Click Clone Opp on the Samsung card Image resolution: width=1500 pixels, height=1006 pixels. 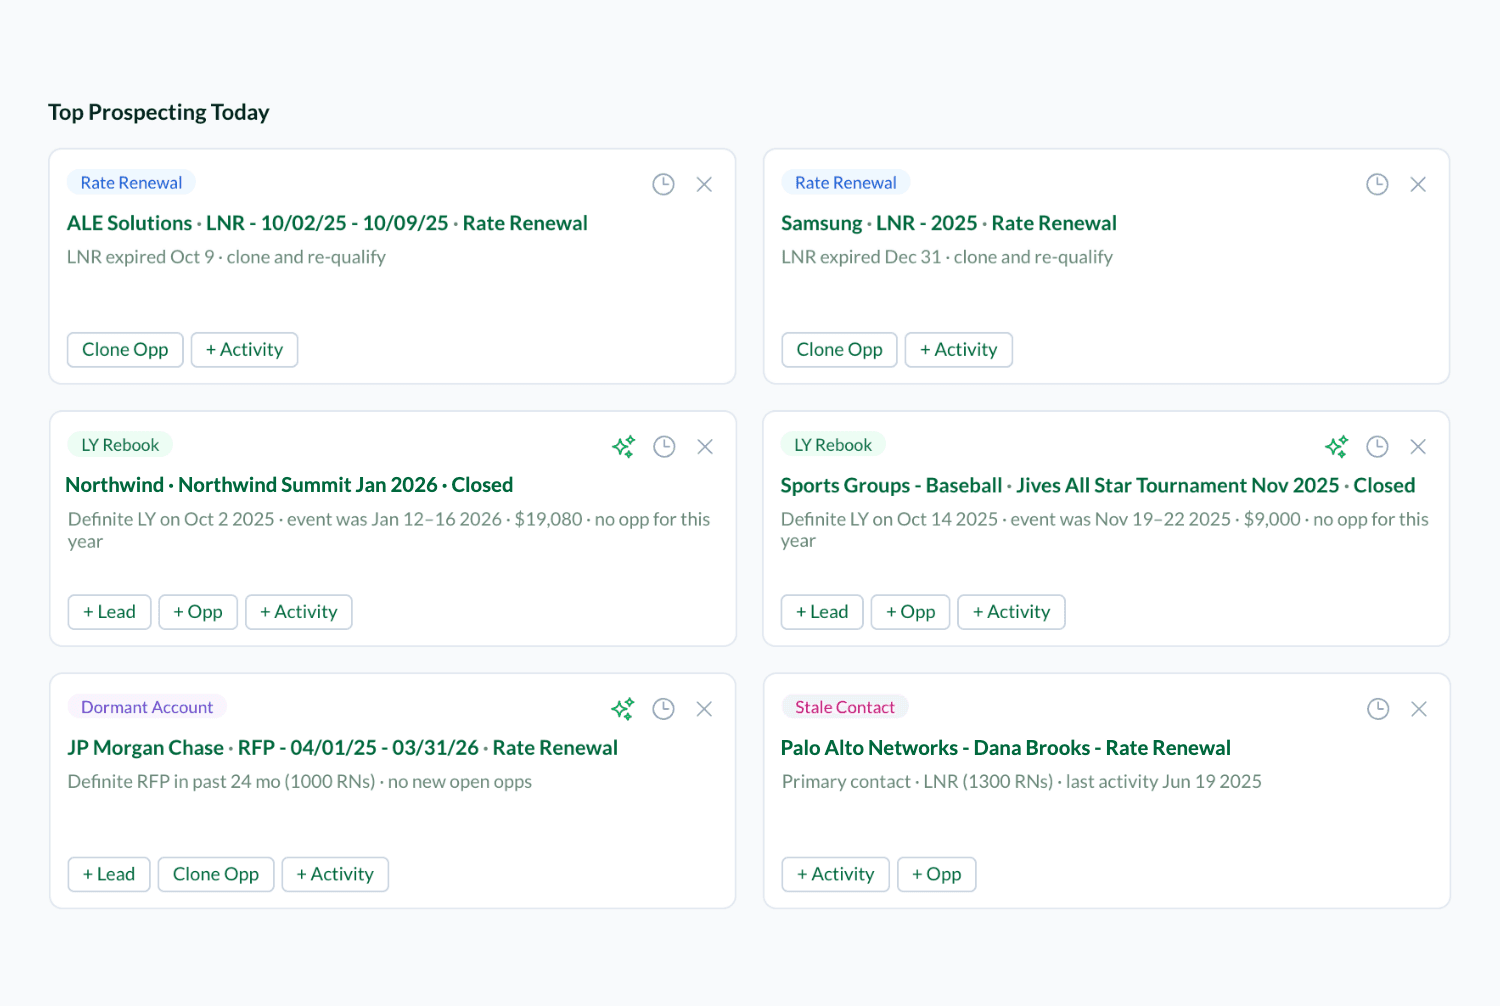pyautogui.click(x=839, y=350)
